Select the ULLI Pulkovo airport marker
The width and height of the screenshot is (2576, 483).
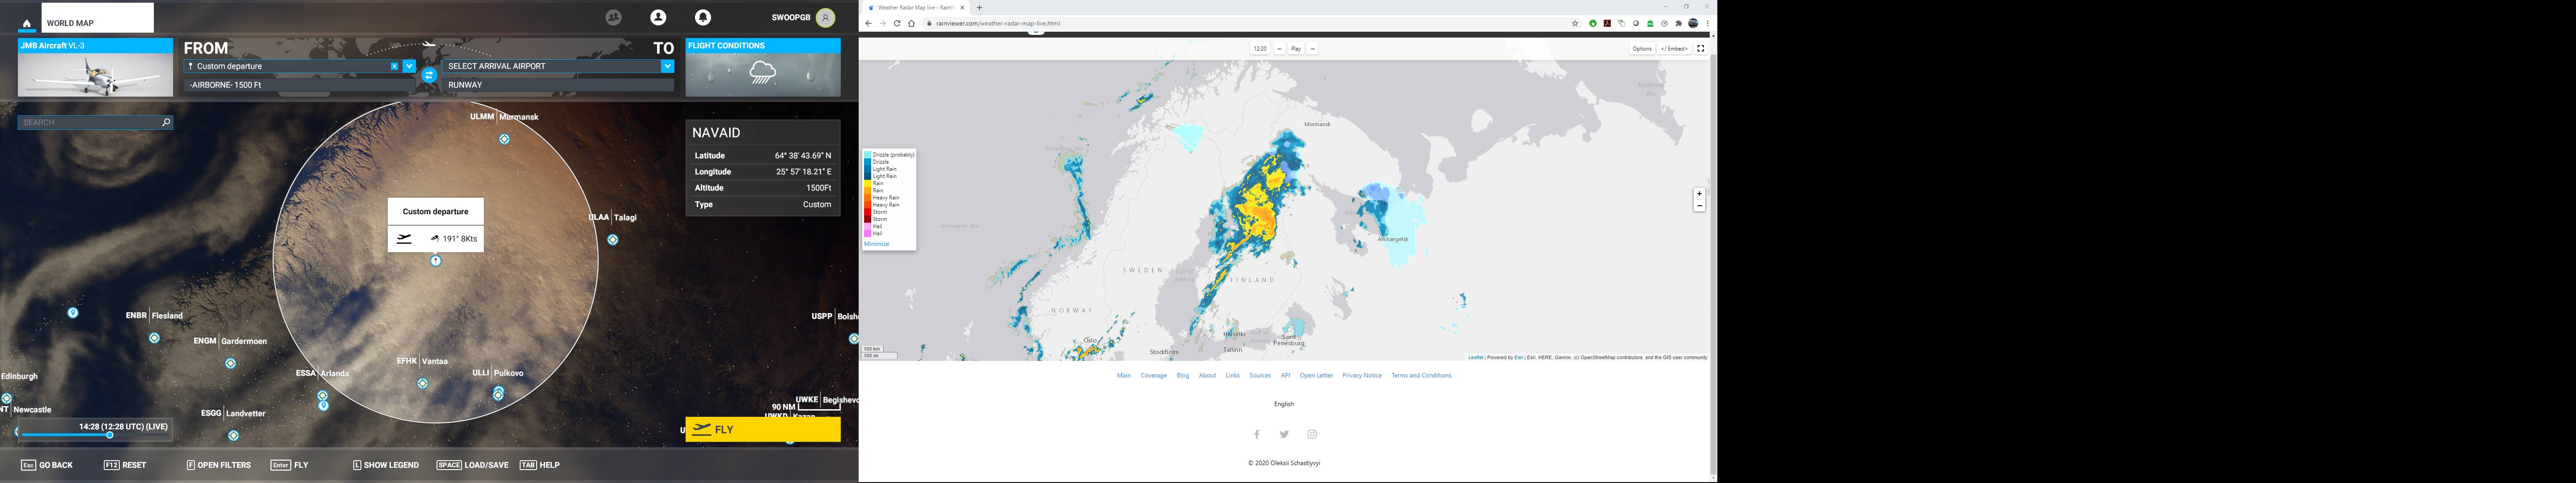coord(498,394)
